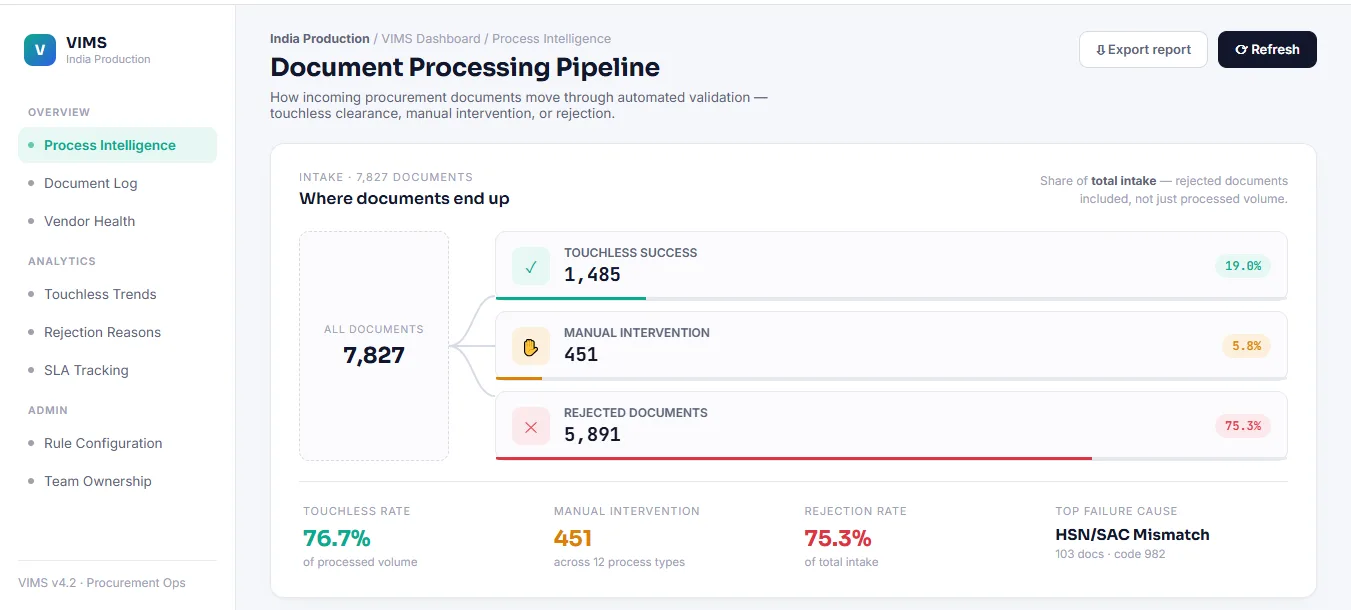1351x610 pixels.
Task: Click Manual Intervention progress bar
Action: pyautogui.click(x=891, y=378)
